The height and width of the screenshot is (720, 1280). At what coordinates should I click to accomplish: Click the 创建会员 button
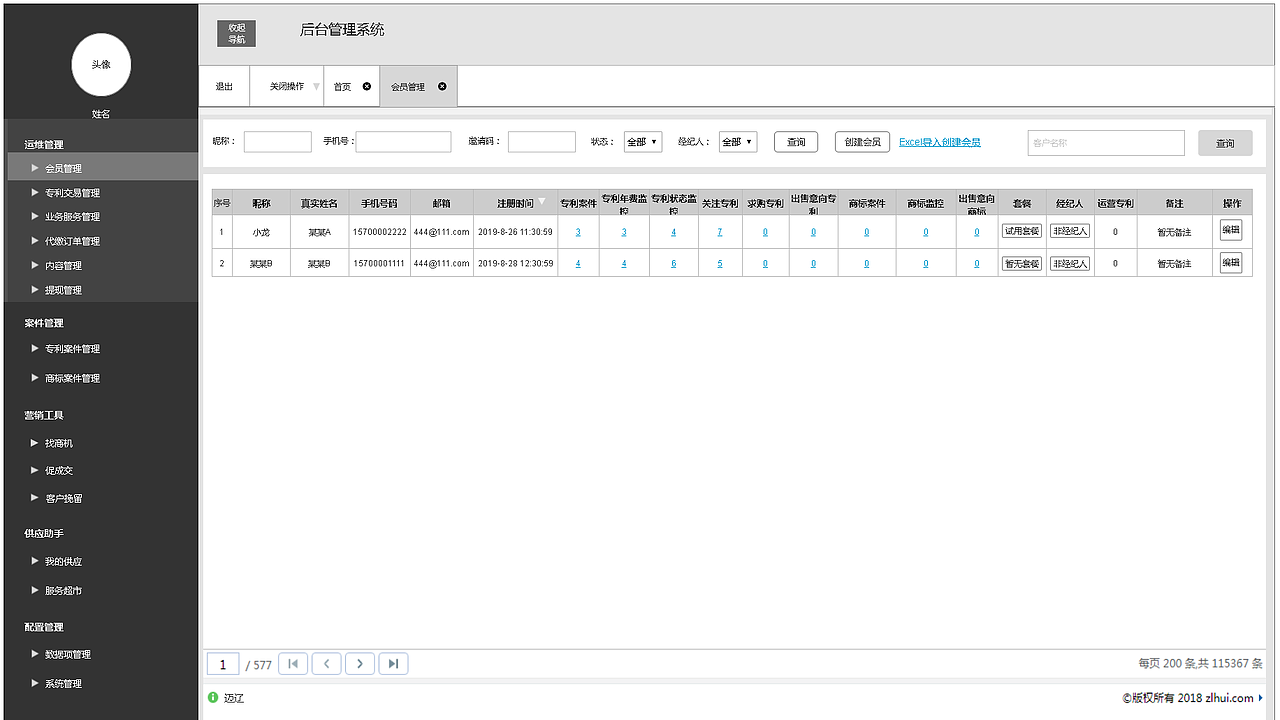tap(862, 142)
